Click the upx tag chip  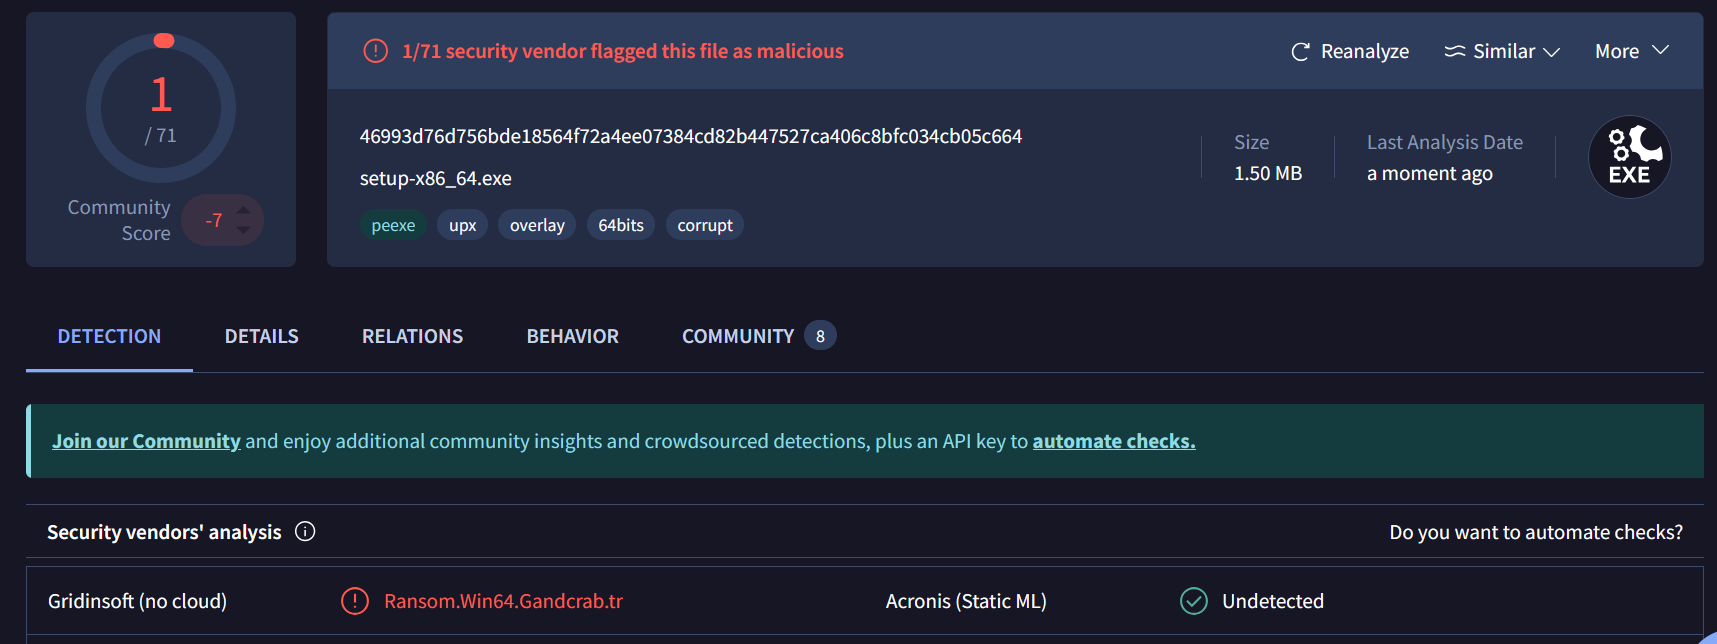(462, 226)
